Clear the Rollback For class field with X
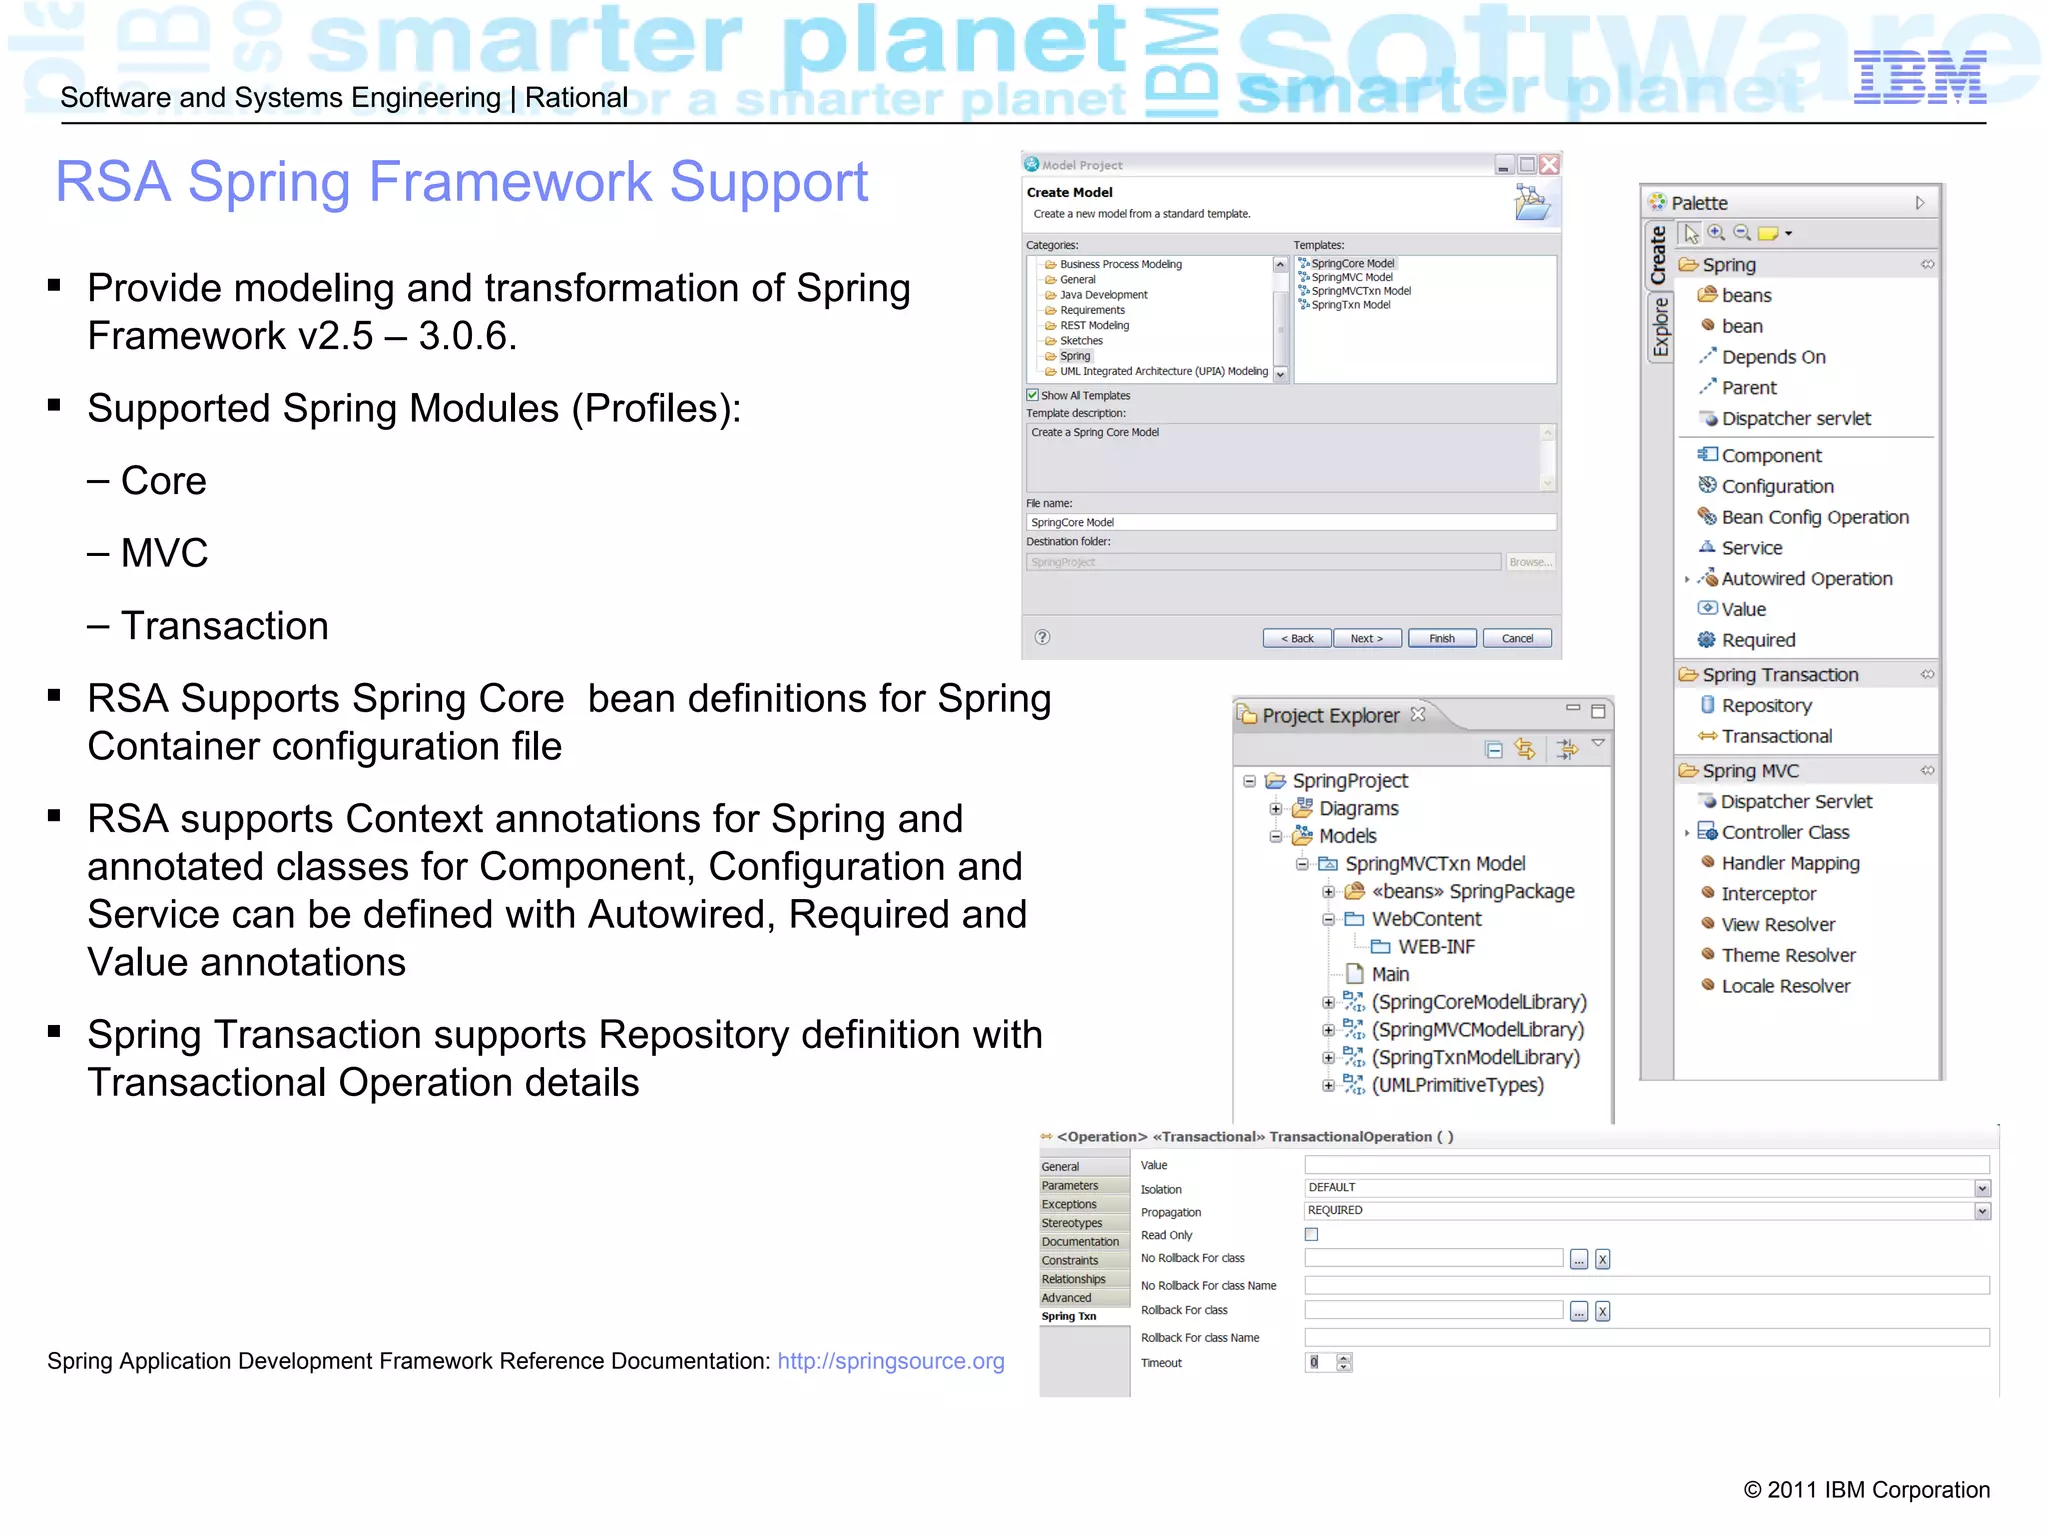Image resolution: width=2048 pixels, height=1536 pixels. pyautogui.click(x=1602, y=1311)
